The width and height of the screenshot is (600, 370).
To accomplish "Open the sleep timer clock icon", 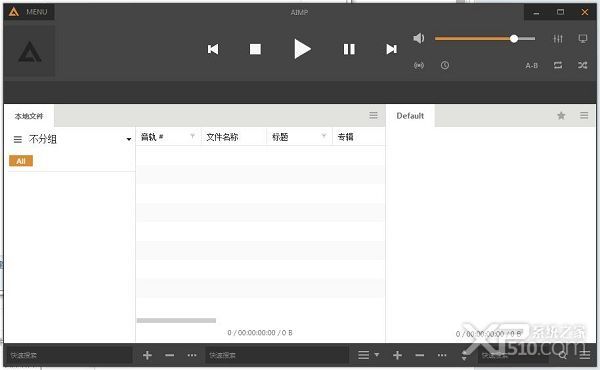I will click(445, 65).
